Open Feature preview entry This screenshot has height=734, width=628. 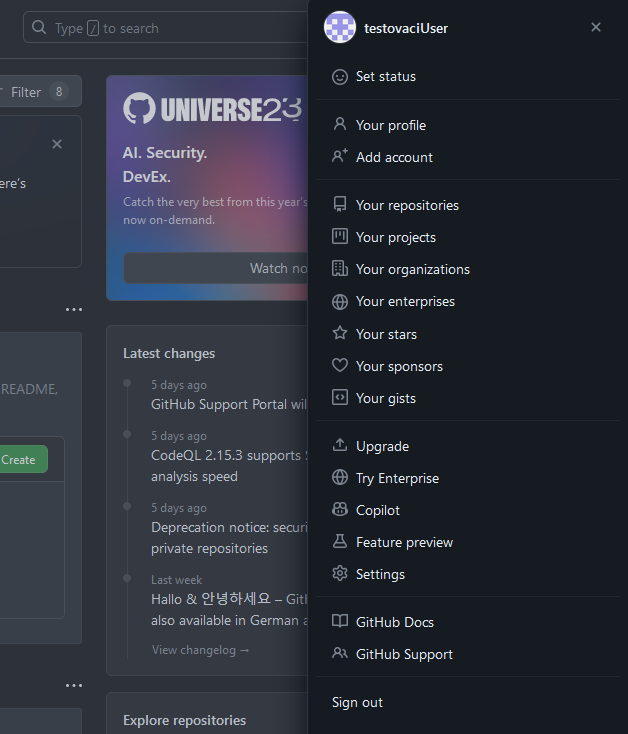pyautogui.click(x=468, y=542)
